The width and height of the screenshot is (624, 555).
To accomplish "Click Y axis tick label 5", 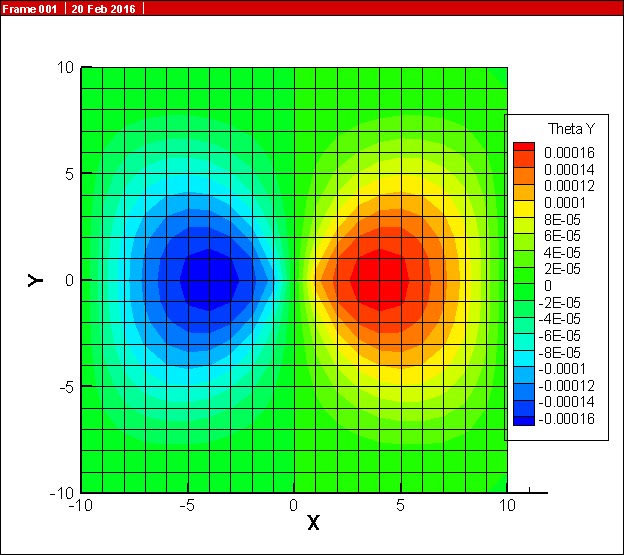I will 70,174.
